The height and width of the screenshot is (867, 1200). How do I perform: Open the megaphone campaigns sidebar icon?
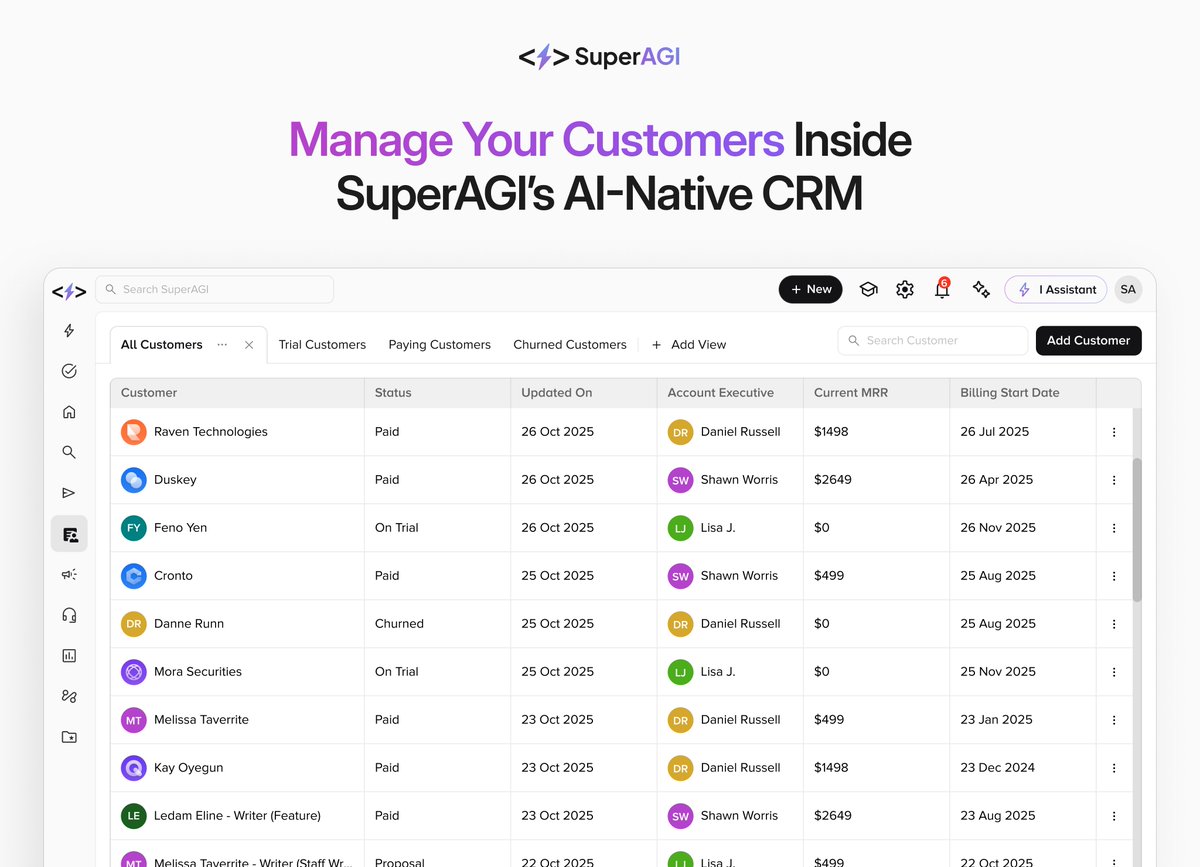tap(69, 574)
